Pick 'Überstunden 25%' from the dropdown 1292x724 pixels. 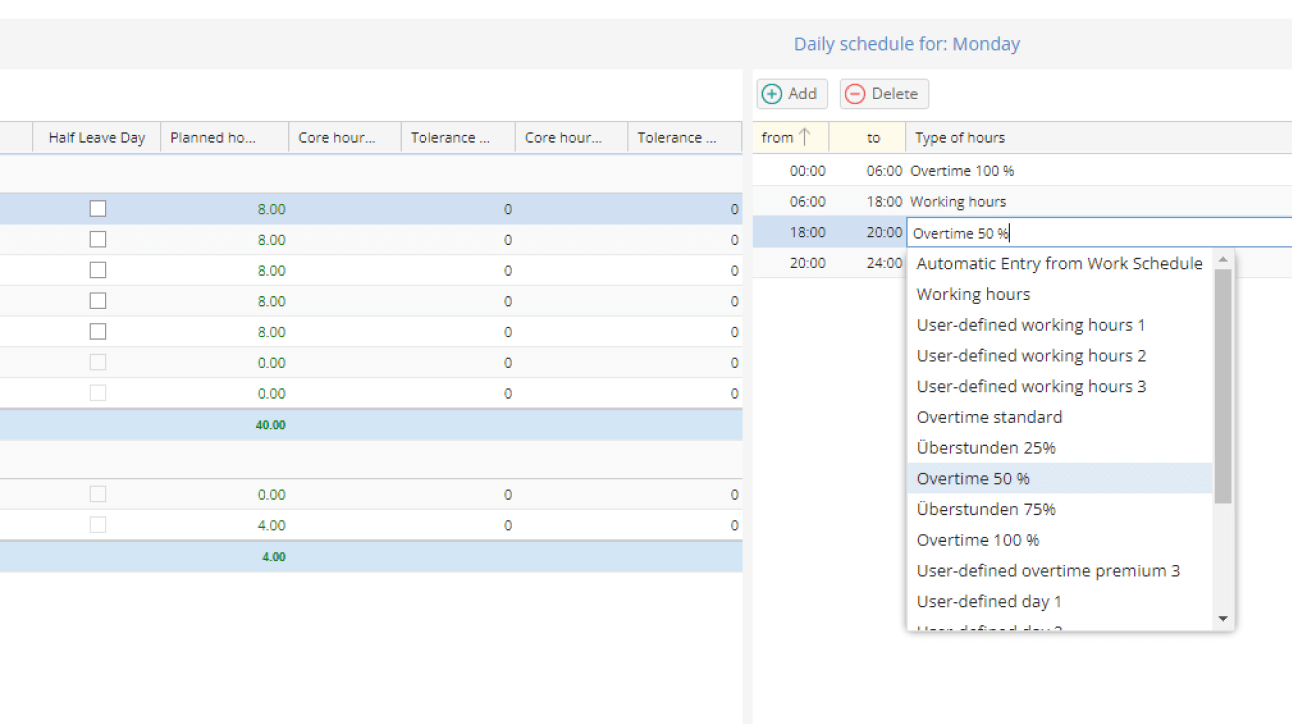985,448
